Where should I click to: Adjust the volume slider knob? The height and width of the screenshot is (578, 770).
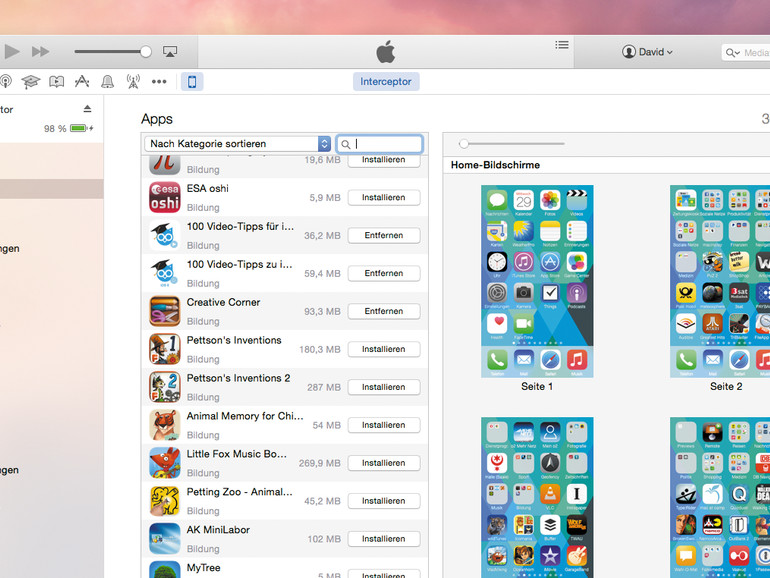click(x=145, y=52)
